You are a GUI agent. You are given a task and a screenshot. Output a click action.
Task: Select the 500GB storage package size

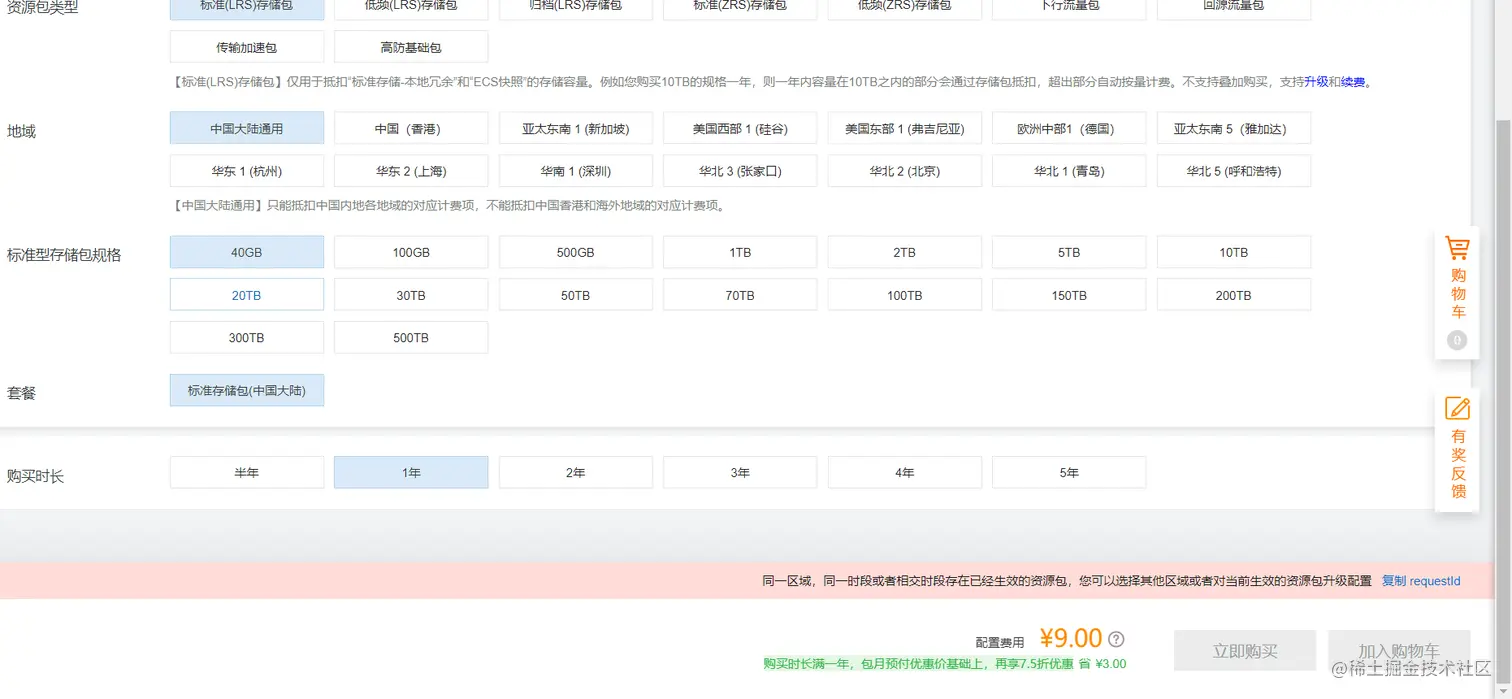(576, 252)
